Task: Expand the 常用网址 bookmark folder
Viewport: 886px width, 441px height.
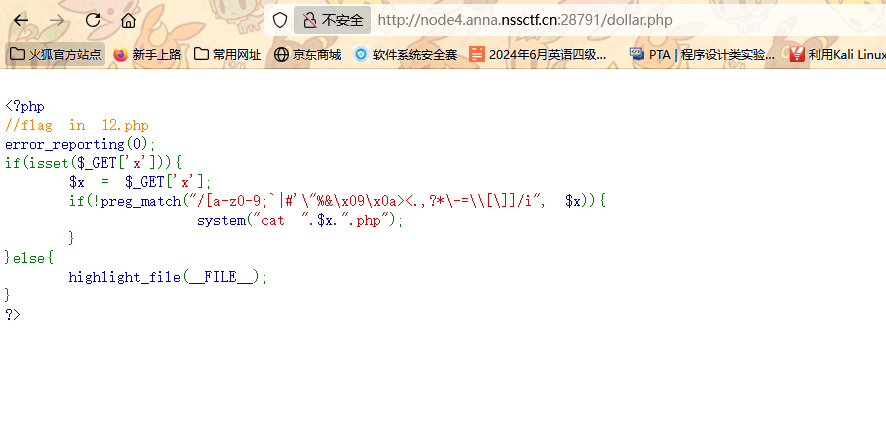Action: click(227, 54)
